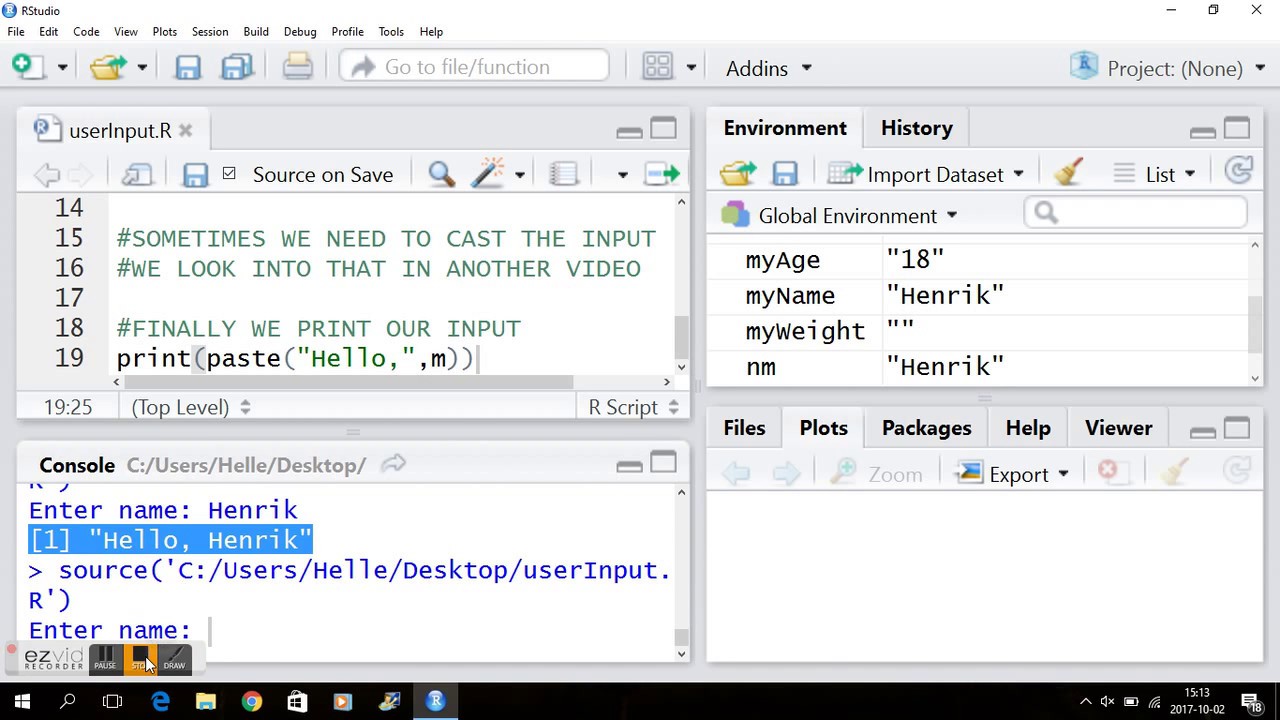Open the Debug menu
This screenshot has width=1280, height=720.
coord(300,31)
